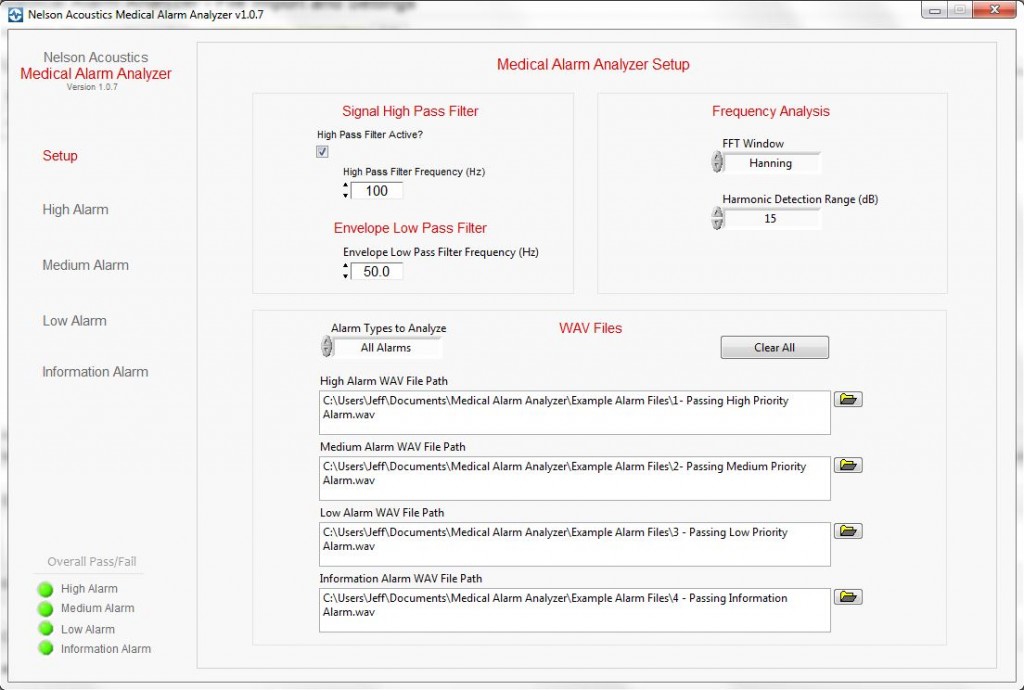Click the High Alarm pass indicator LED

tap(45, 588)
